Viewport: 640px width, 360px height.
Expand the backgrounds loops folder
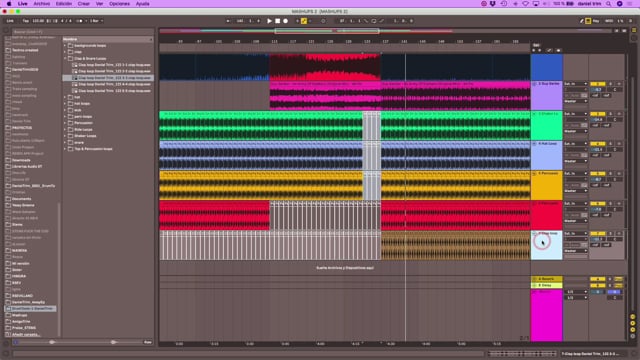[65, 46]
